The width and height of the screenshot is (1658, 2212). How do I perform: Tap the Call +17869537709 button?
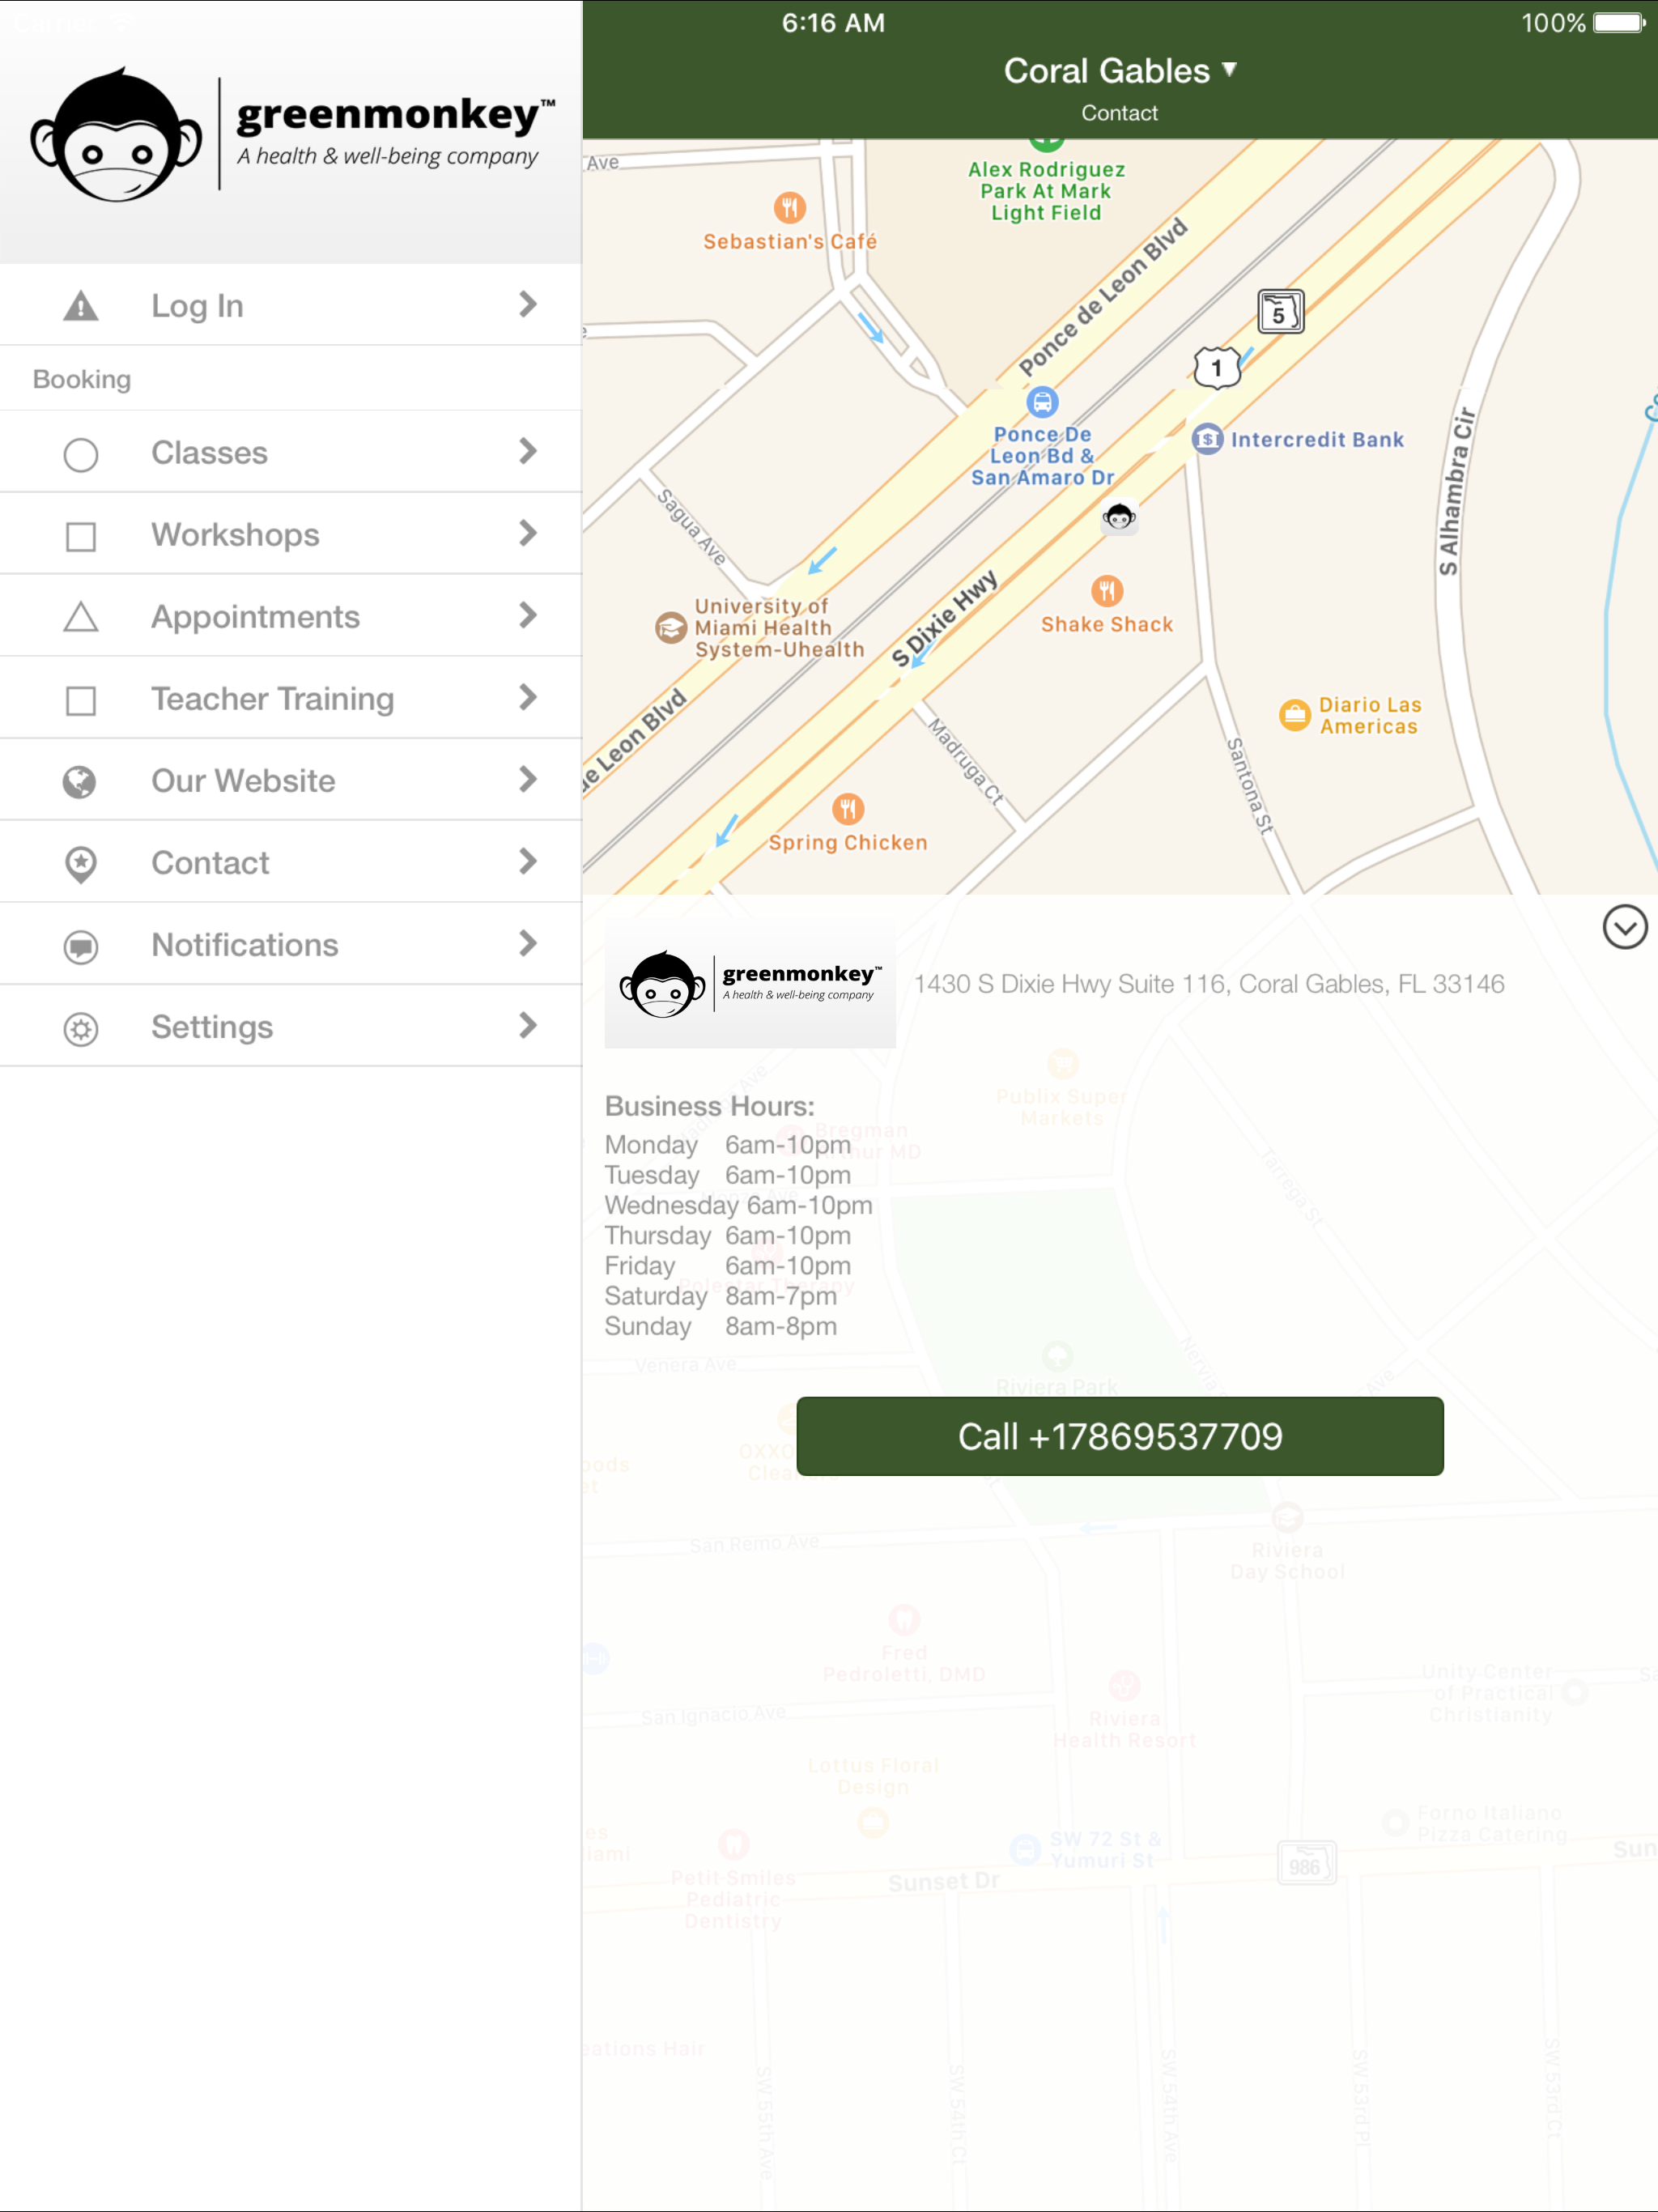click(1120, 1437)
